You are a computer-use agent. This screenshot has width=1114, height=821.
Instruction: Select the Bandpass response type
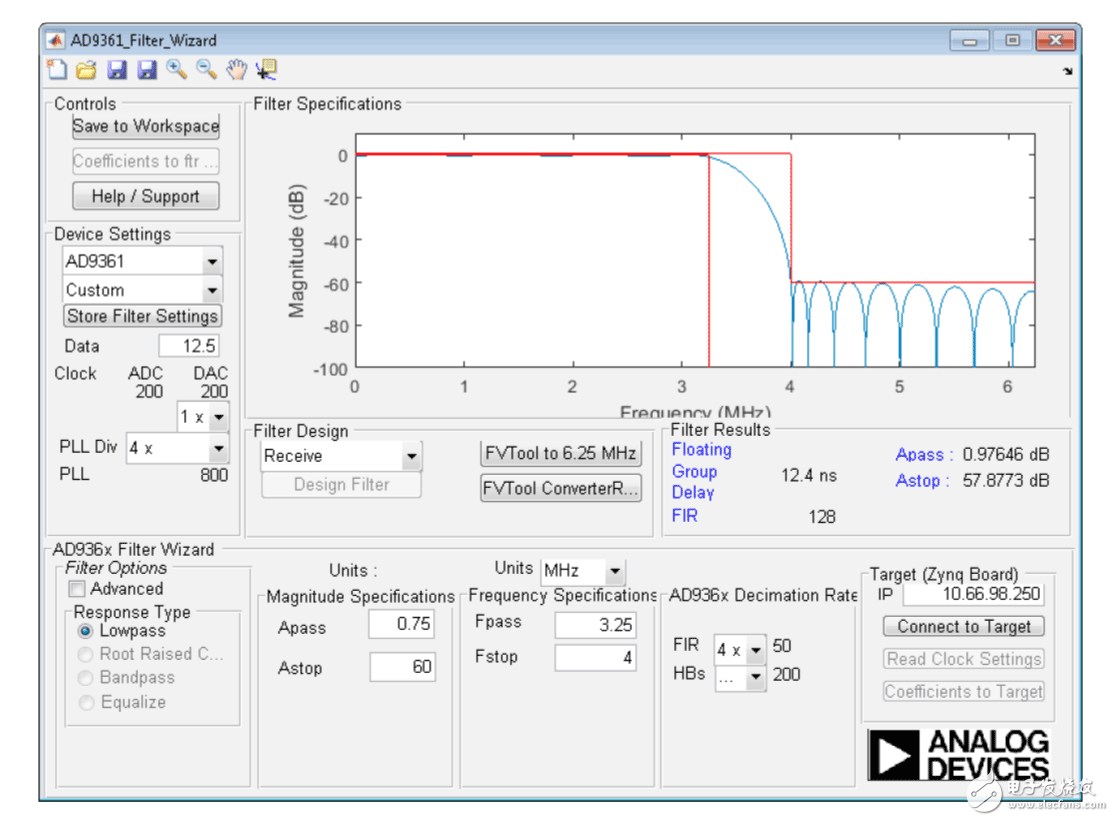85,678
